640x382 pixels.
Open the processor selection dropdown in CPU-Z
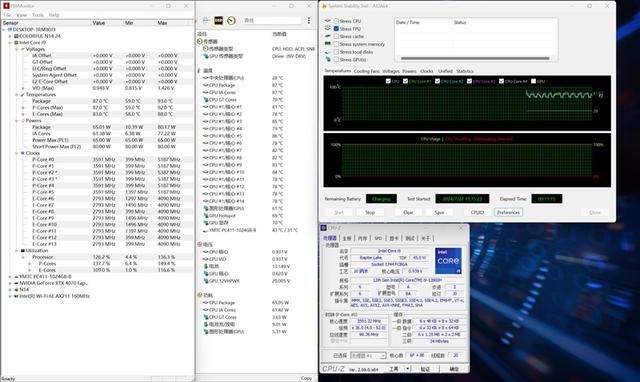(368, 356)
